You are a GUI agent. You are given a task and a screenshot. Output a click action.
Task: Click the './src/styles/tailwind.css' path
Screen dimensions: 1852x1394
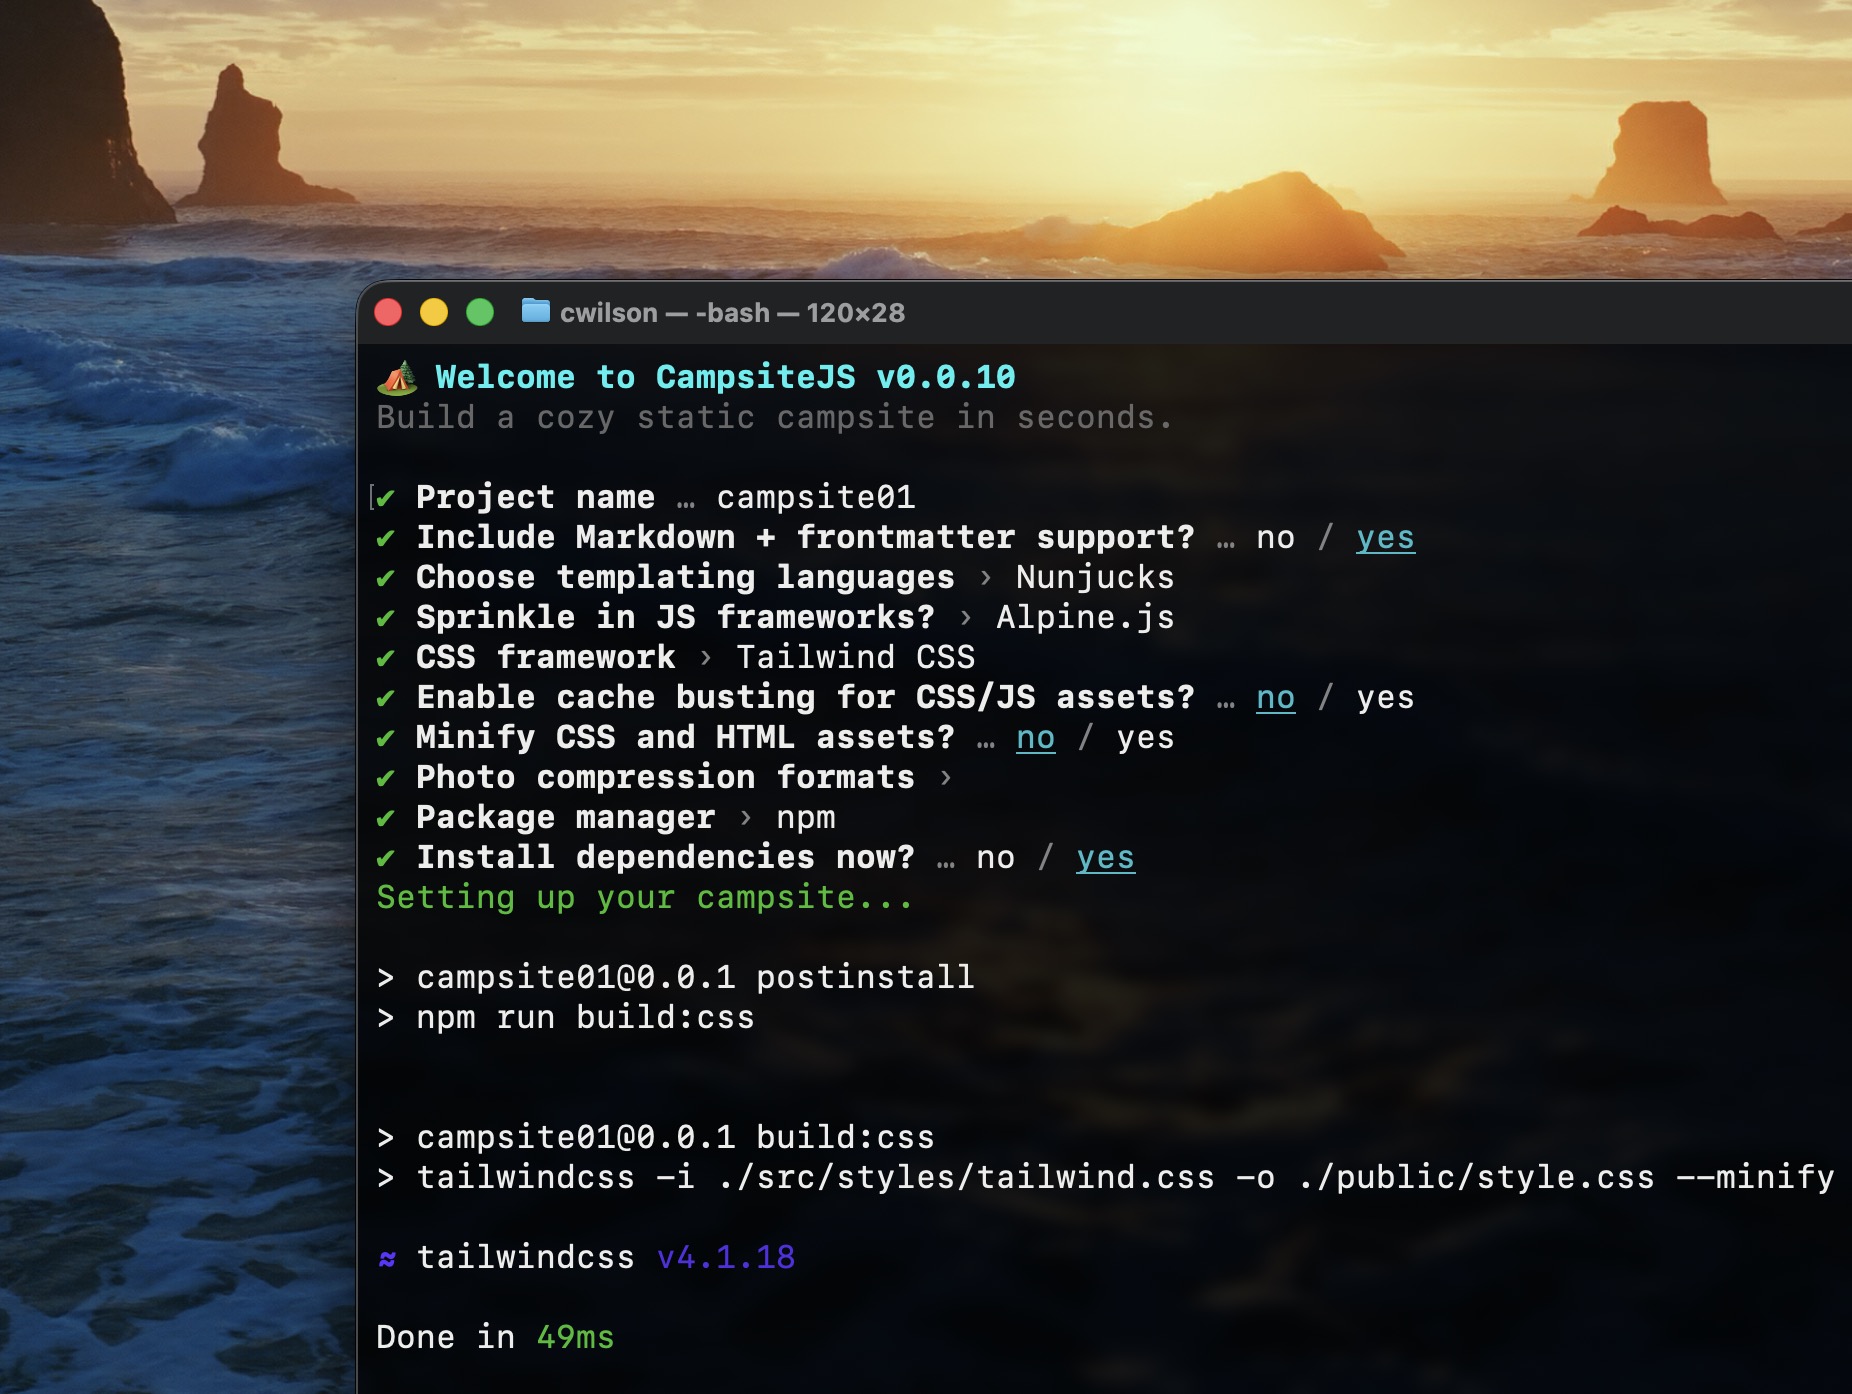click(x=966, y=1177)
